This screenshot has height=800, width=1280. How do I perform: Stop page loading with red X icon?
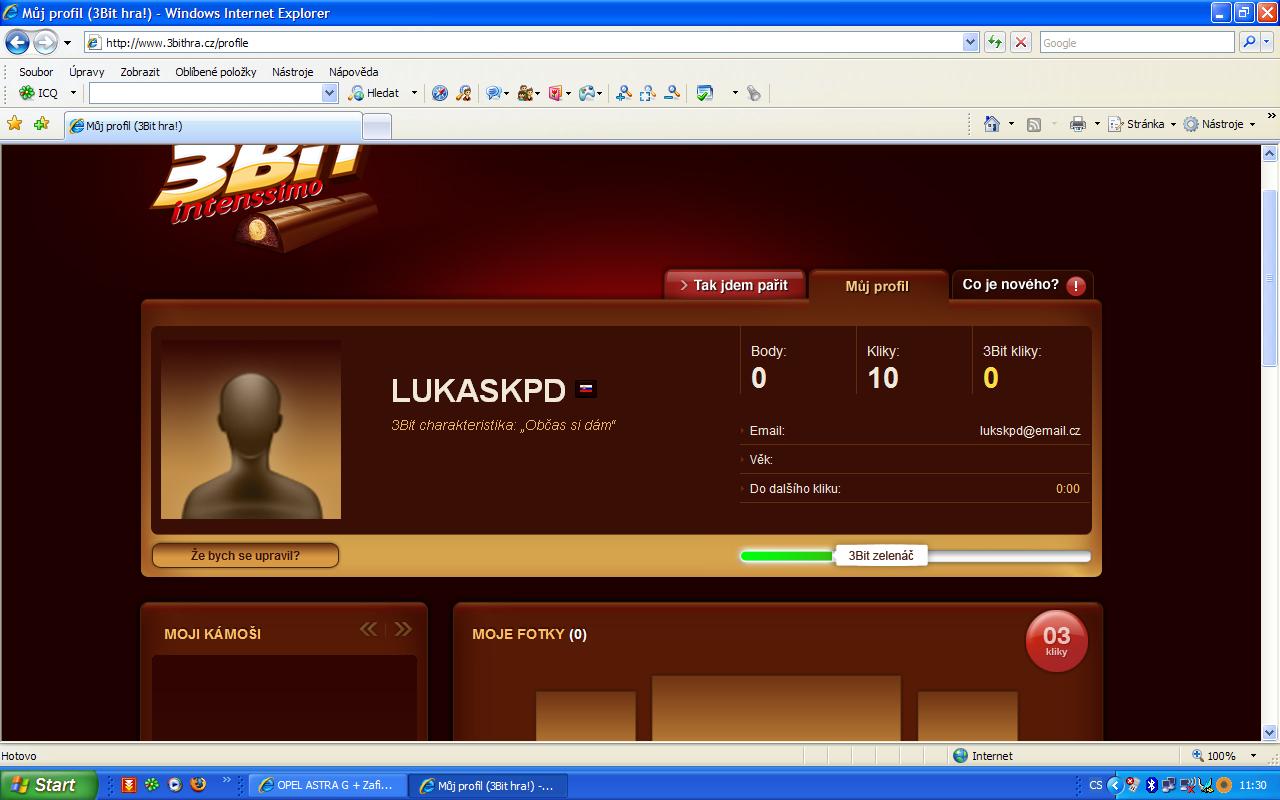click(x=1020, y=42)
